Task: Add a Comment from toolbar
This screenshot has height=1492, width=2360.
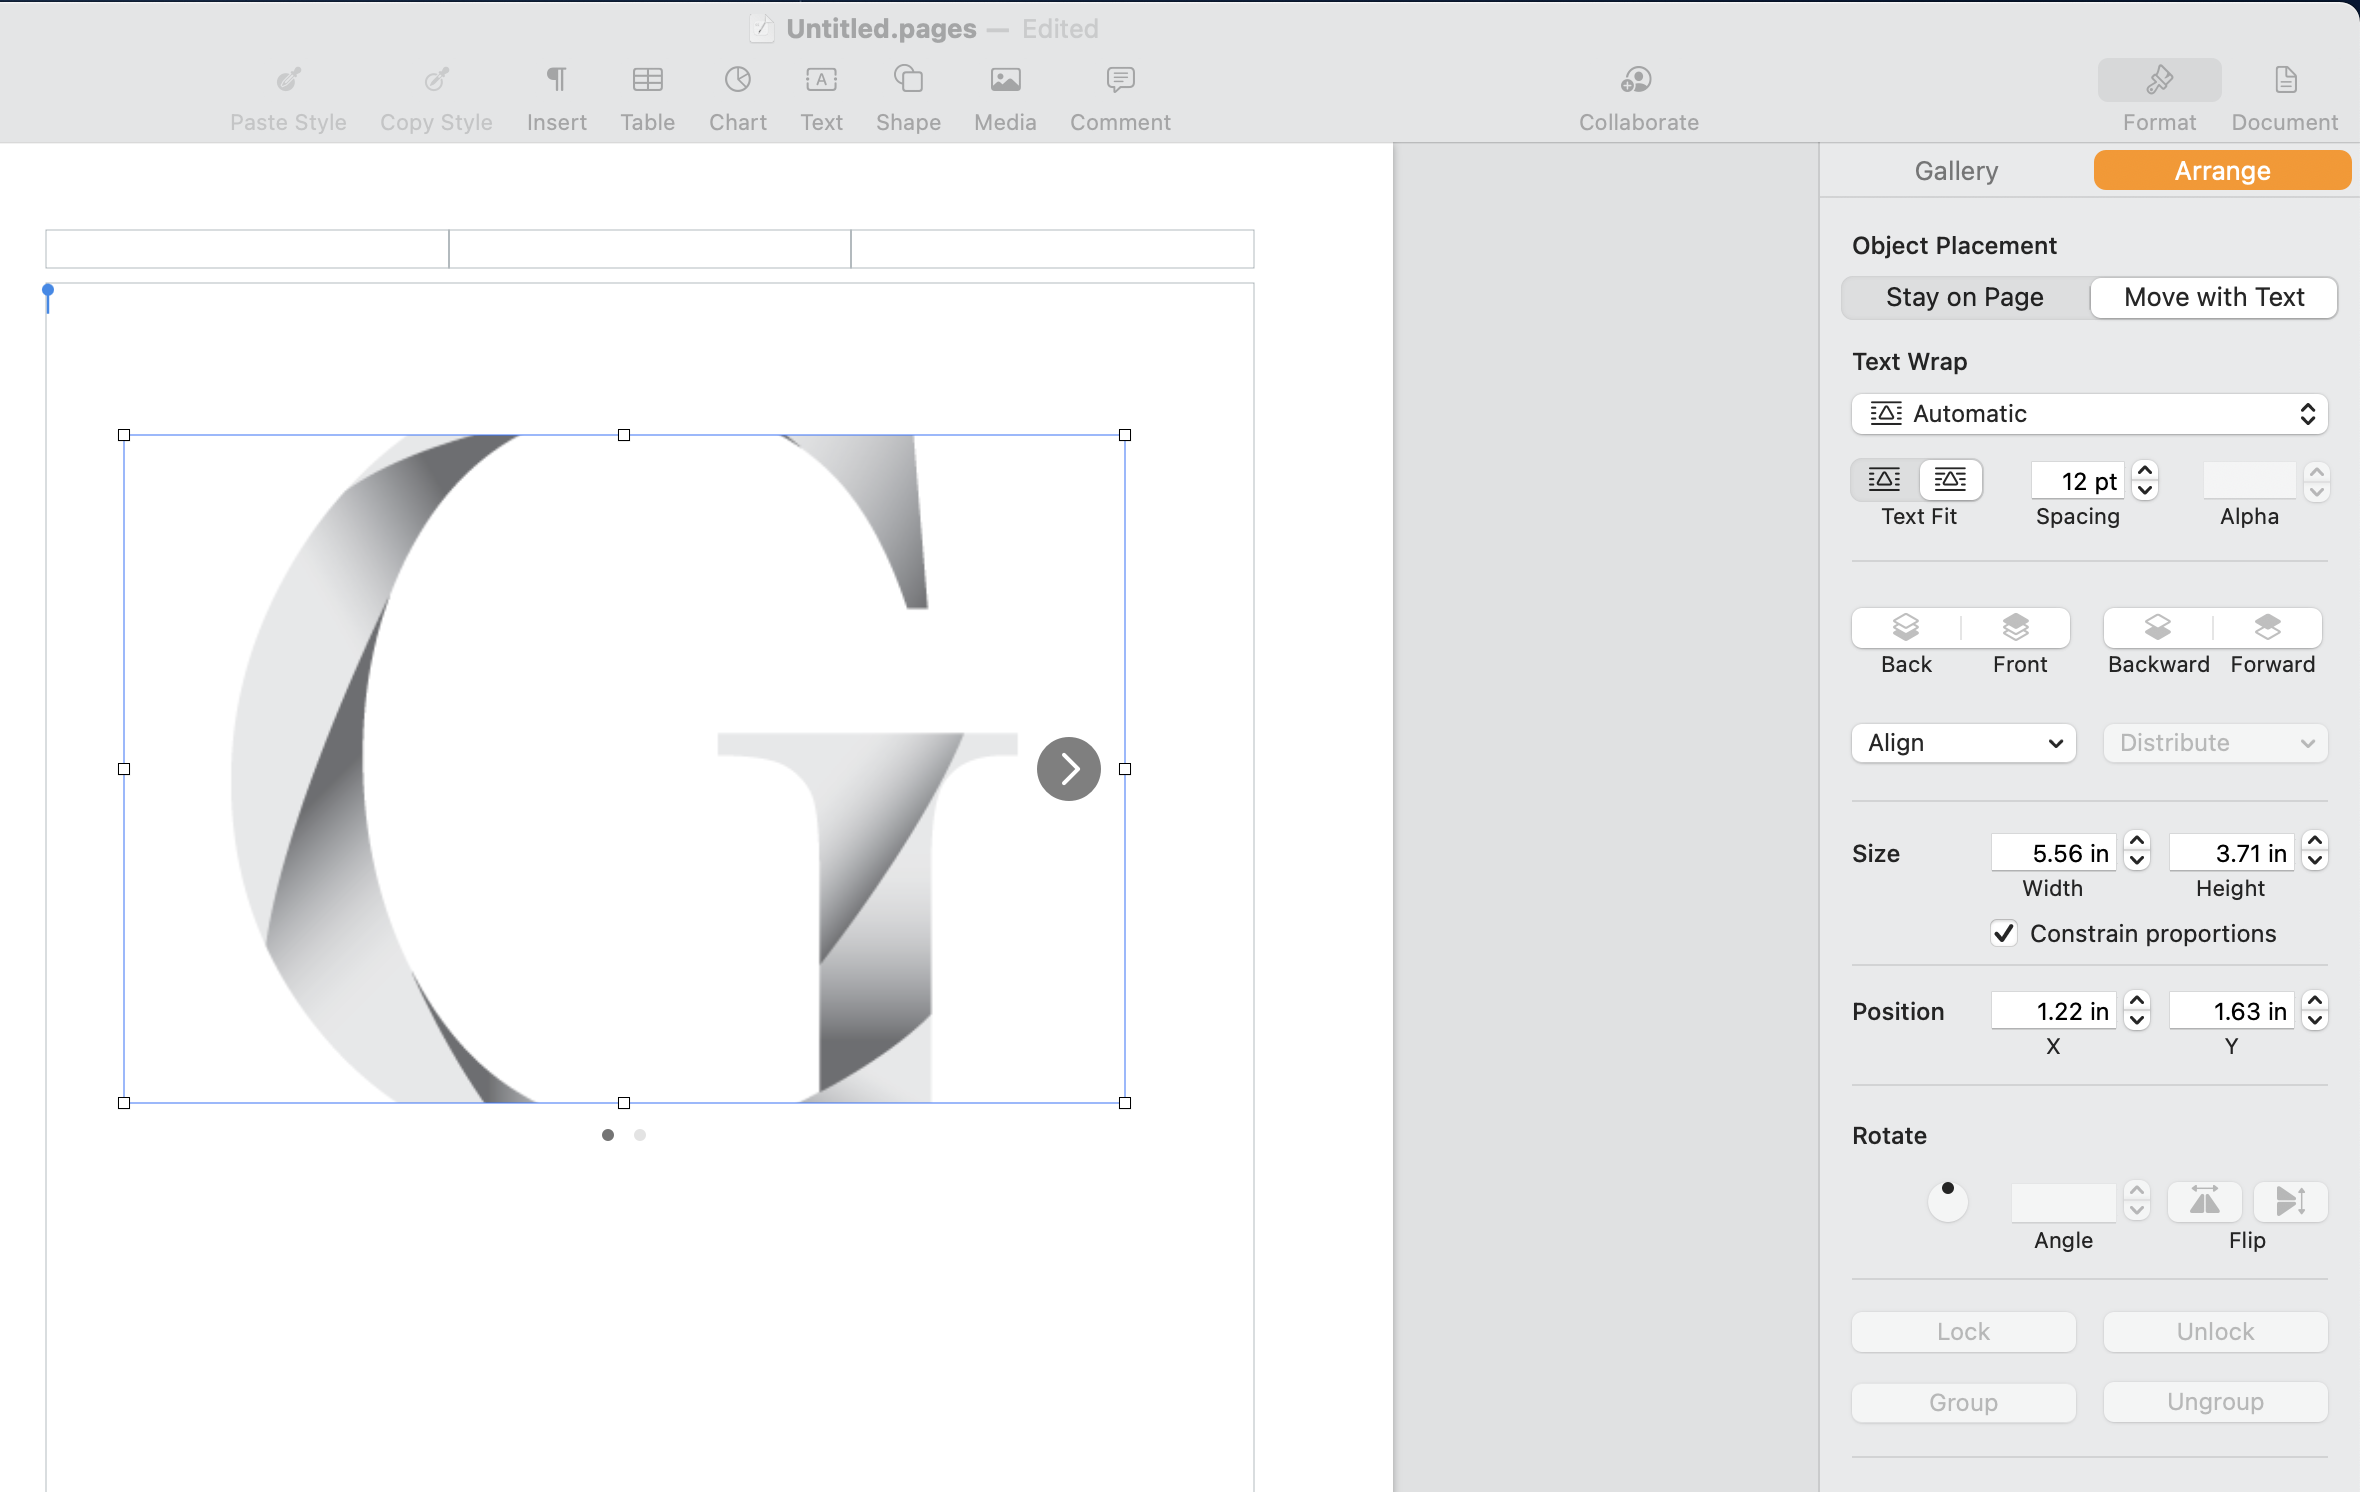Action: [x=1120, y=81]
